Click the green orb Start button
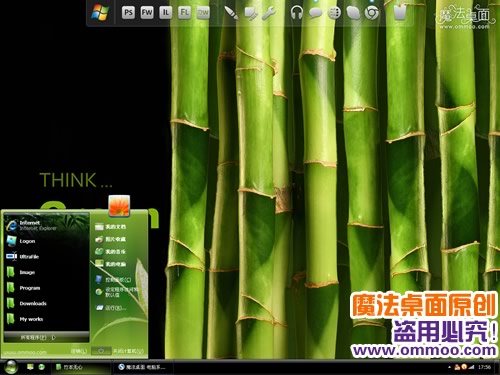The image size is (500, 375). (x=11, y=367)
